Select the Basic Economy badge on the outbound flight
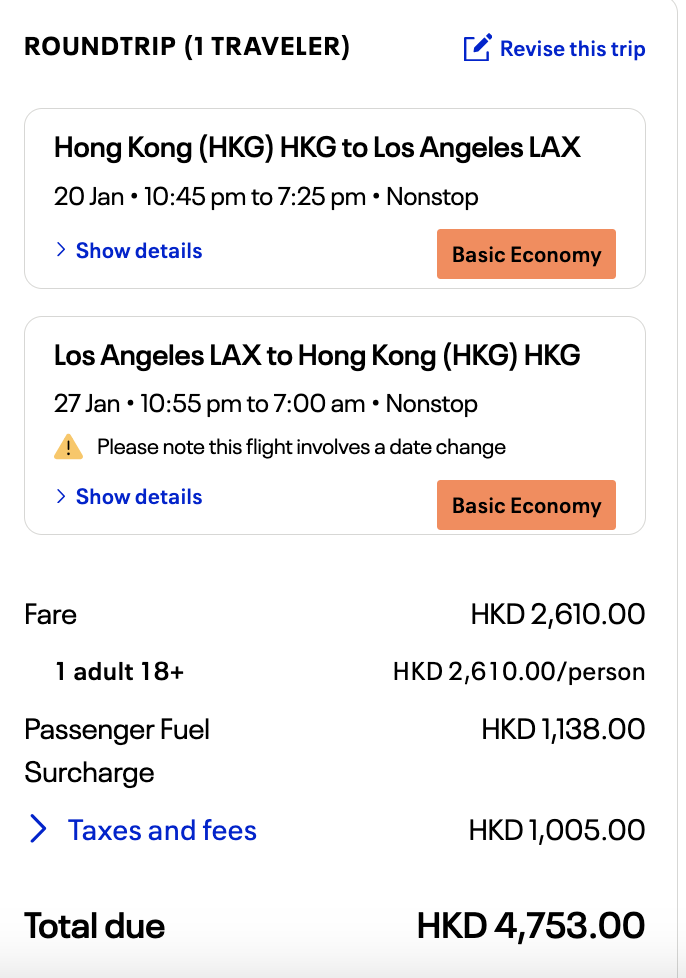Screen dimensions: 686x978 tap(526, 254)
